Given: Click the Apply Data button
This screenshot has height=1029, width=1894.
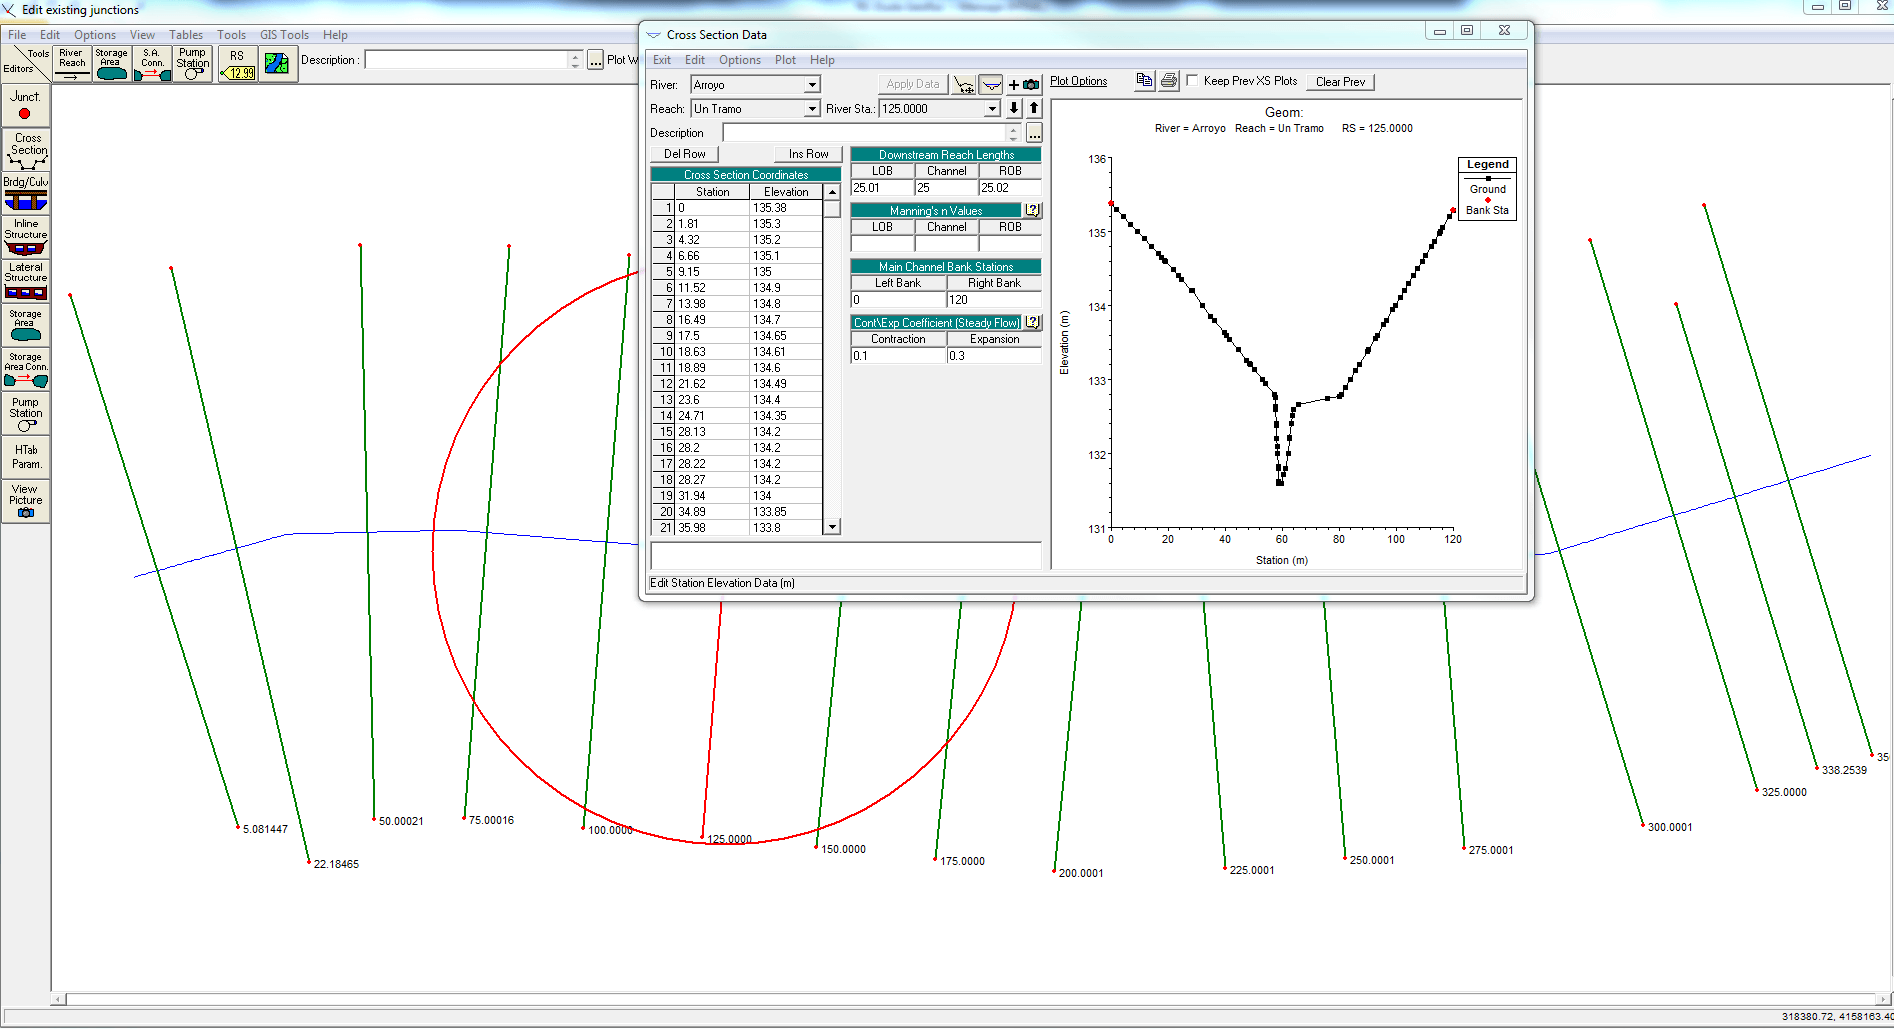Looking at the screenshot, I should click(x=912, y=84).
